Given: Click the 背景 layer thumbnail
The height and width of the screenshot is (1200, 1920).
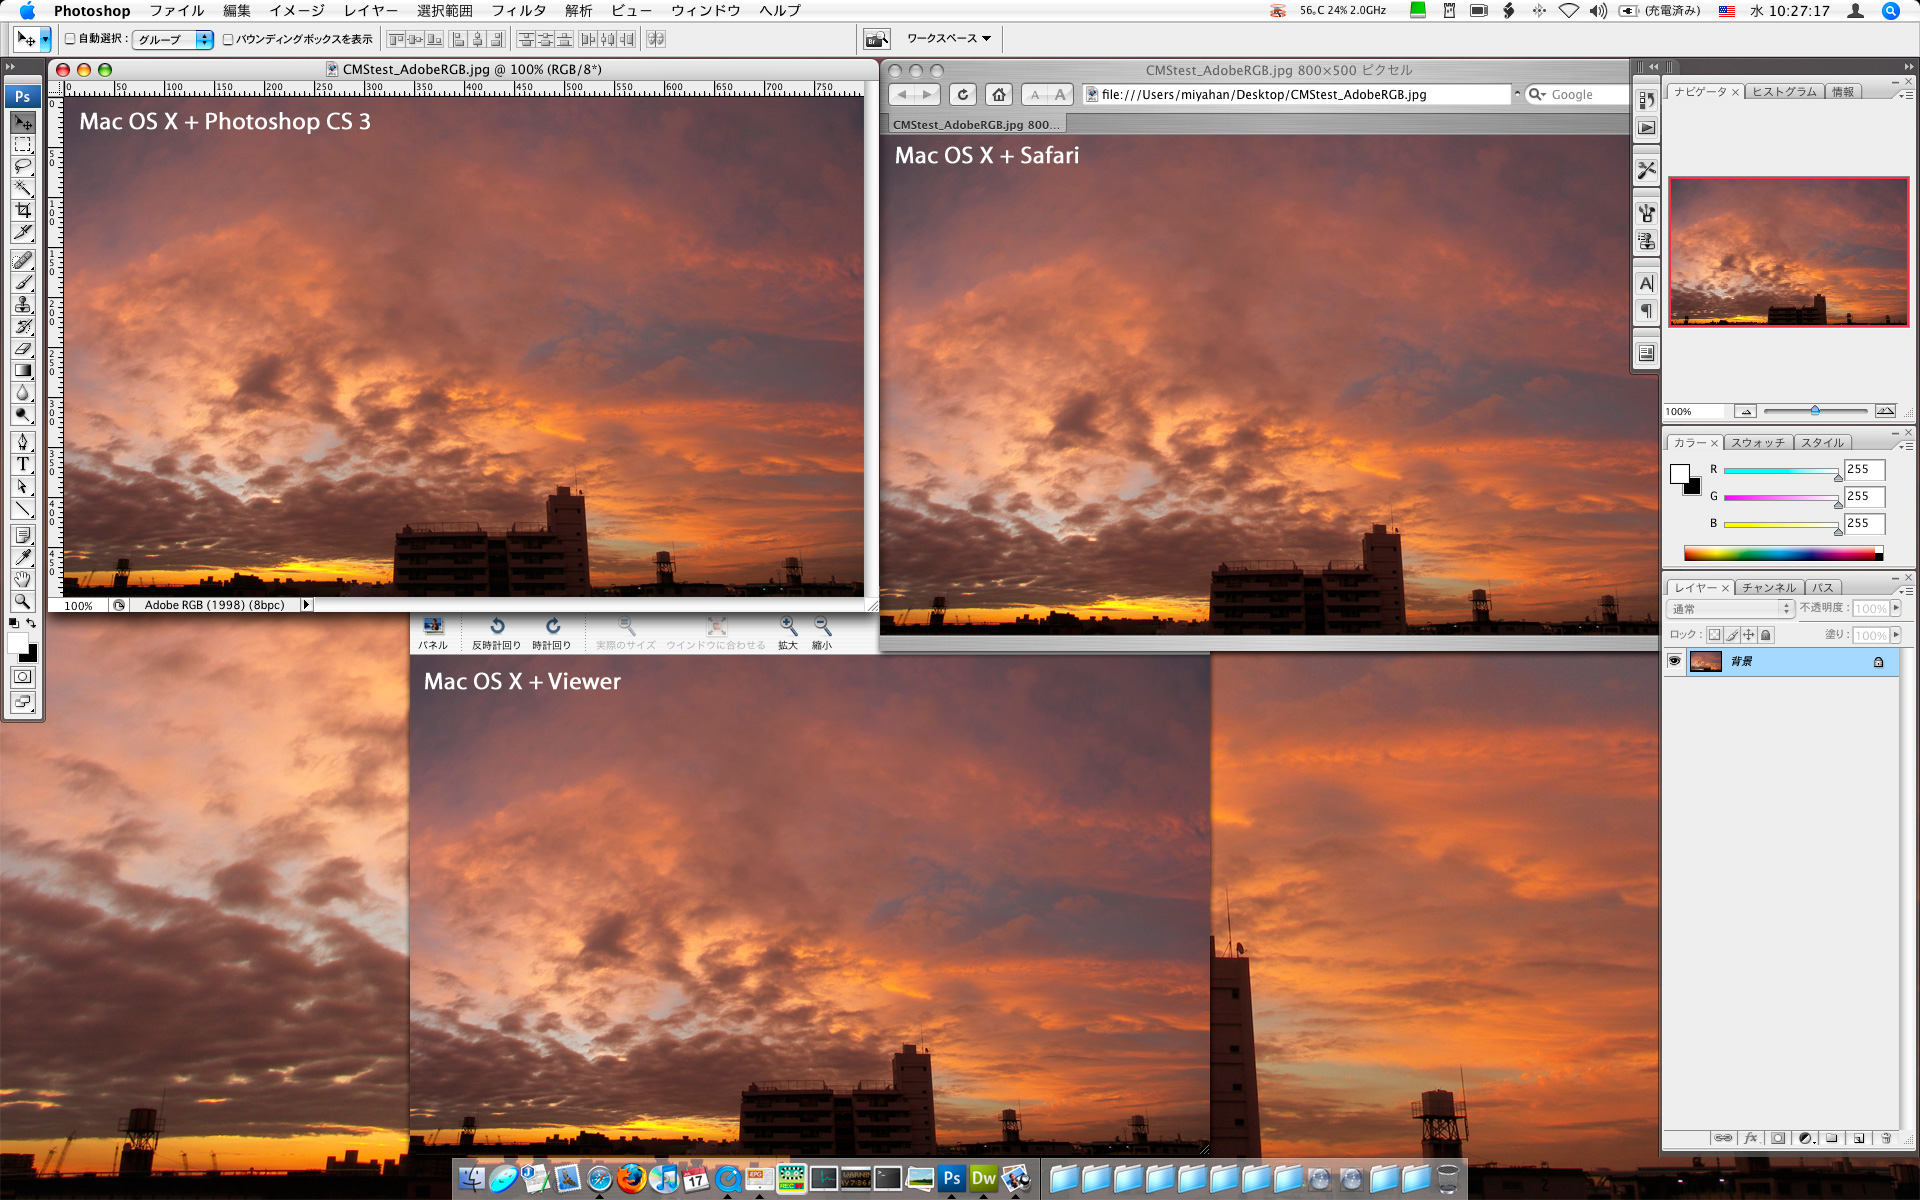Looking at the screenshot, I should coord(1703,661).
